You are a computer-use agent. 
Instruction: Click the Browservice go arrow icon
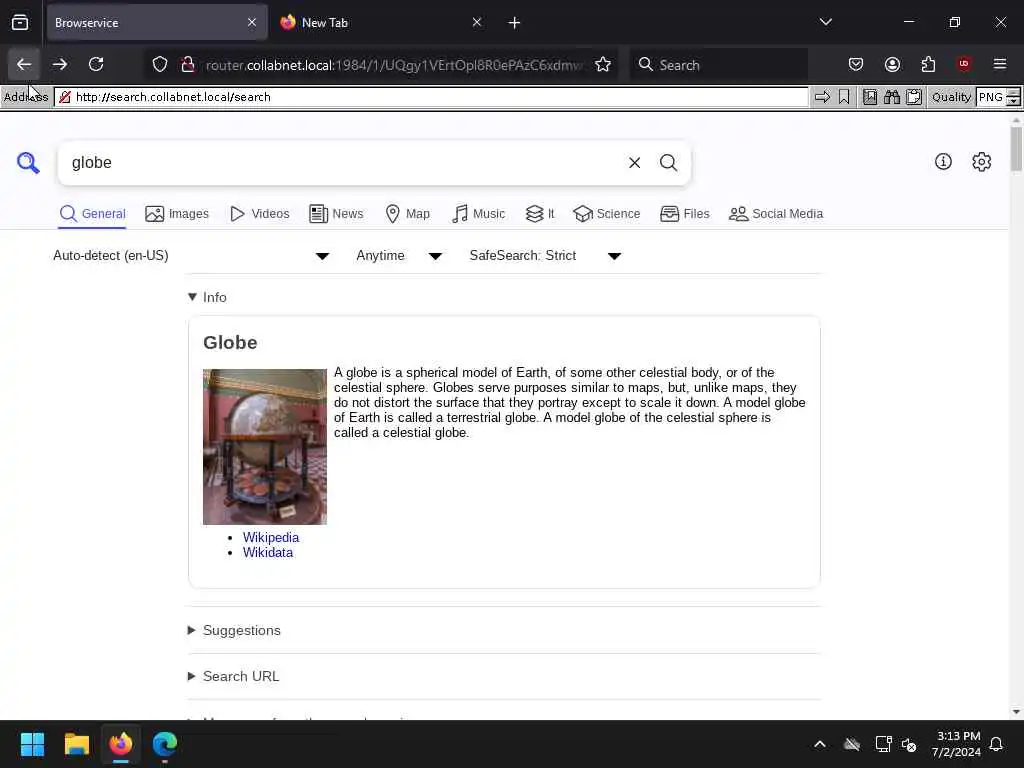[822, 97]
